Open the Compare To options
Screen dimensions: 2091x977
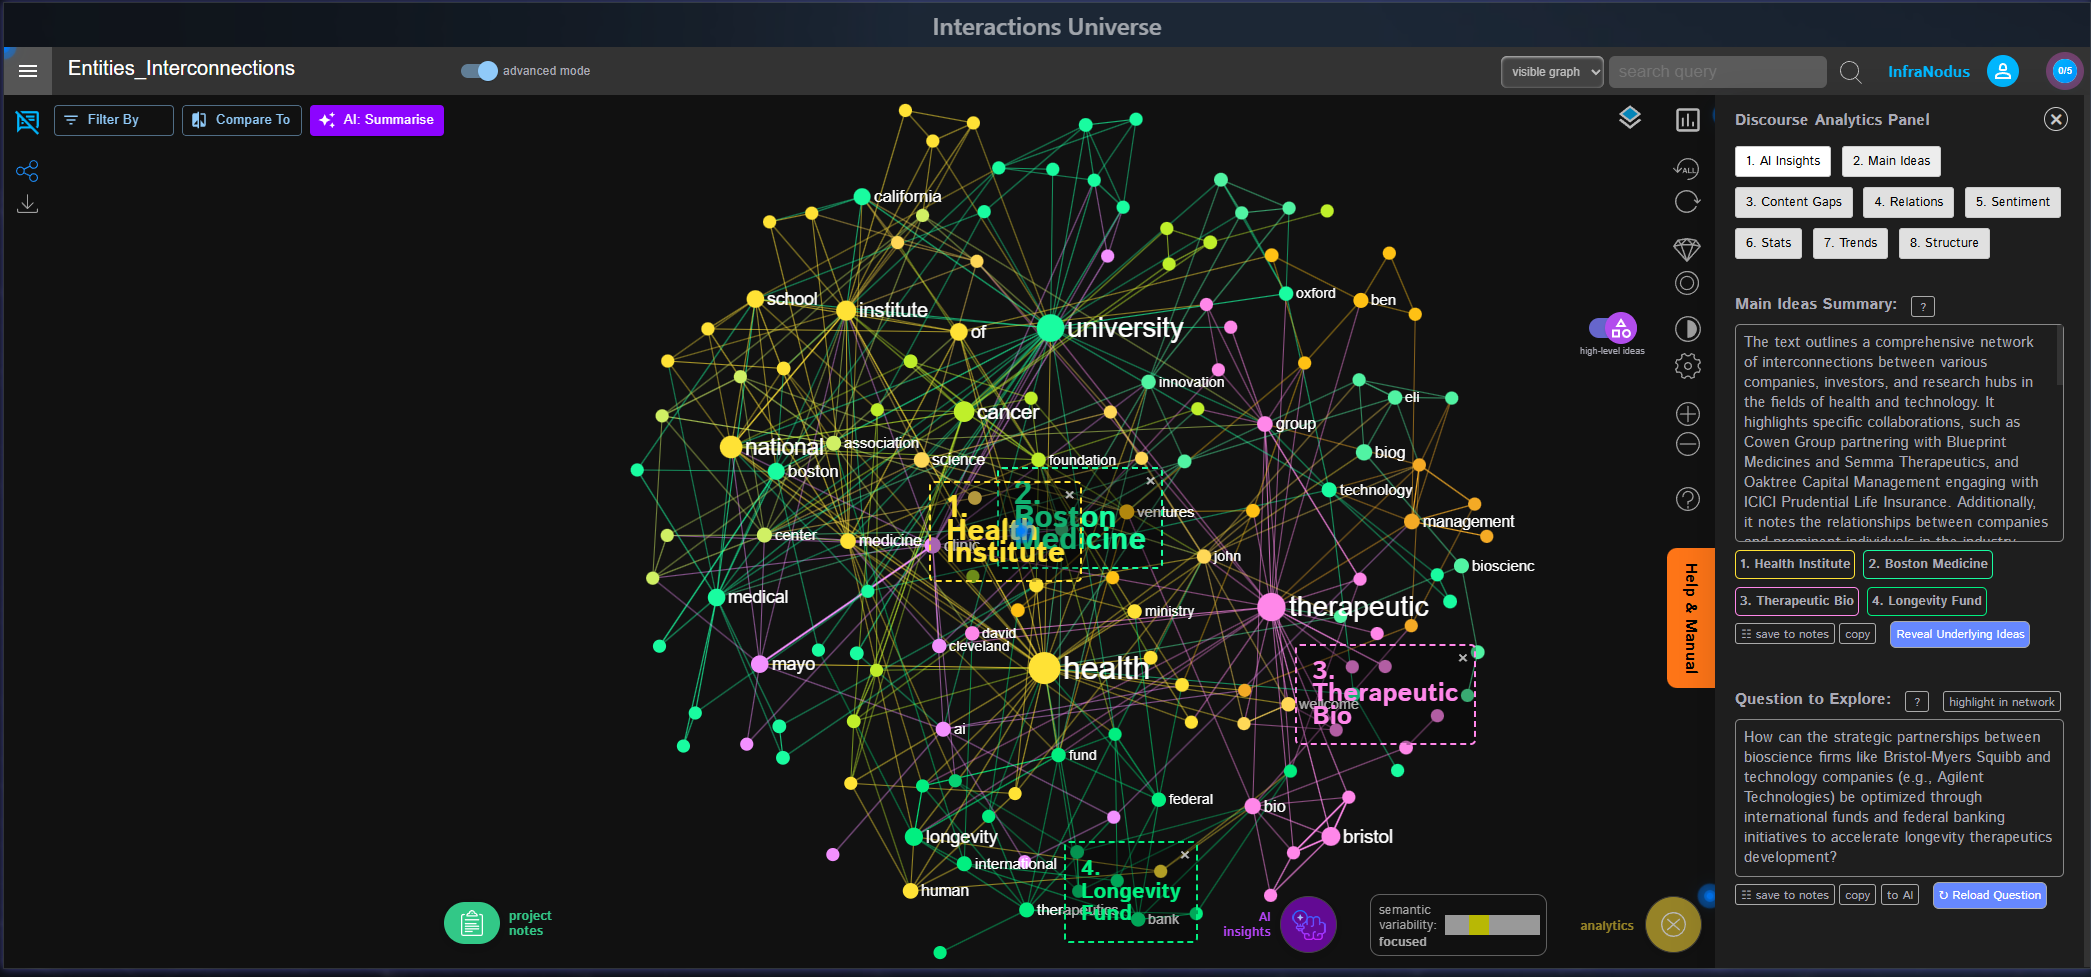point(241,120)
